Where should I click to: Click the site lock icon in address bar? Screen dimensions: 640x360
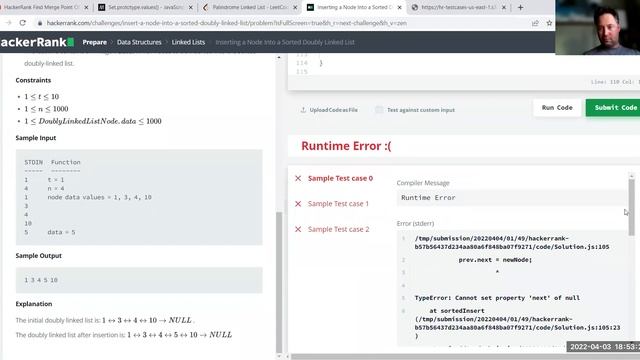[x=40, y=23]
